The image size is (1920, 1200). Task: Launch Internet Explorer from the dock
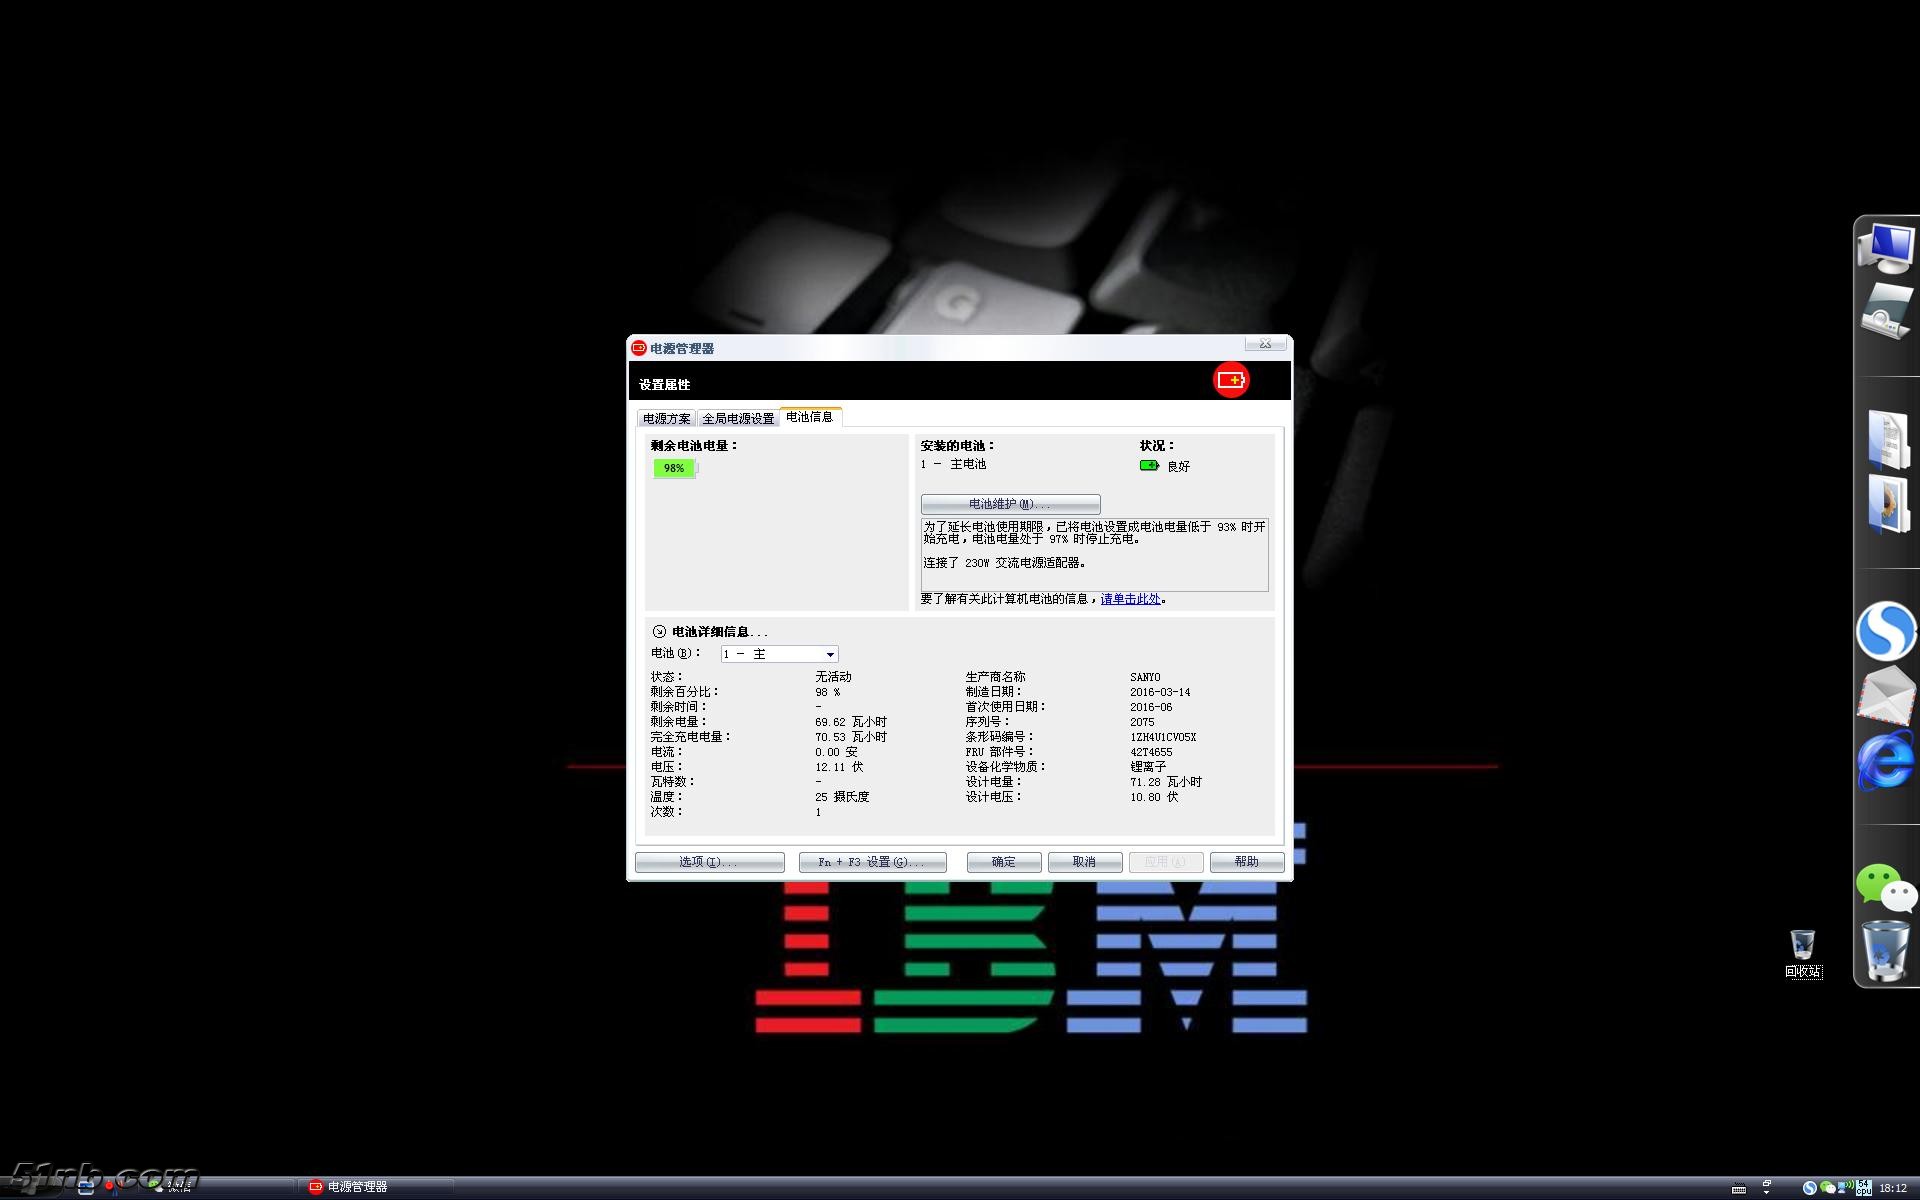pyautogui.click(x=1885, y=760)
